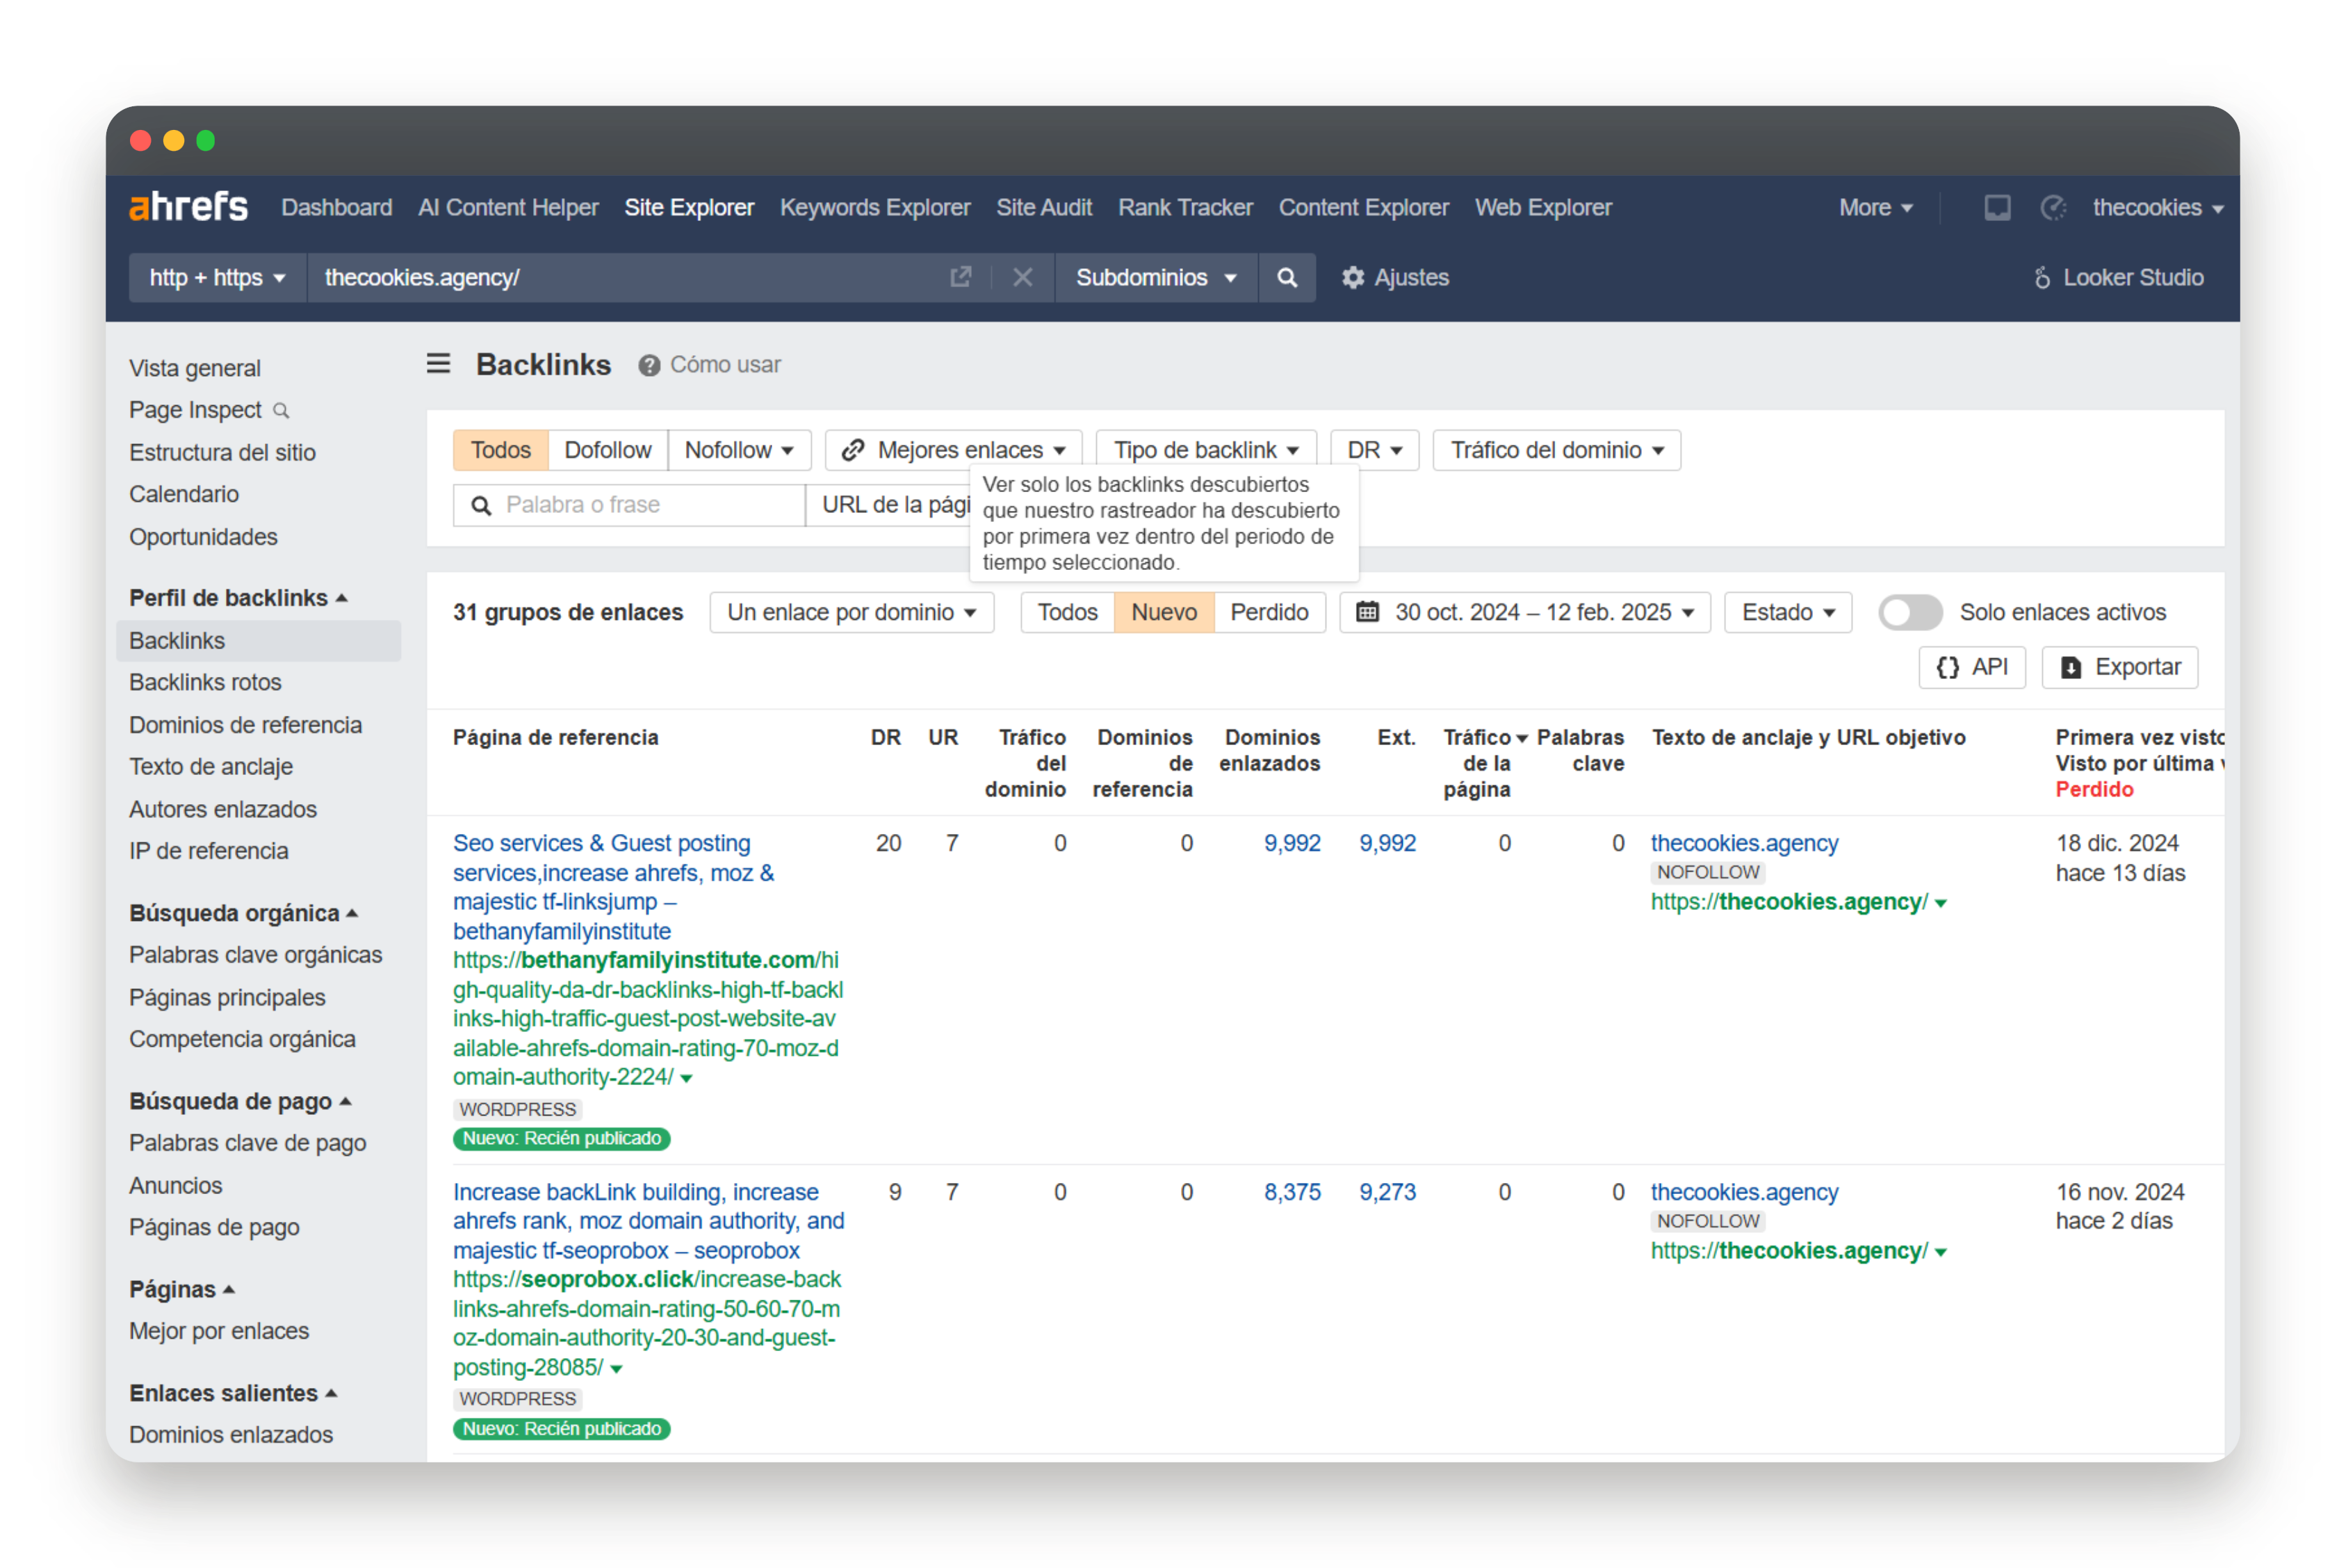Viewport: 2346px width, 1568px height.
Task: Open the date range dropdown
Action: pyautogui.click(x=1525, y=612)
